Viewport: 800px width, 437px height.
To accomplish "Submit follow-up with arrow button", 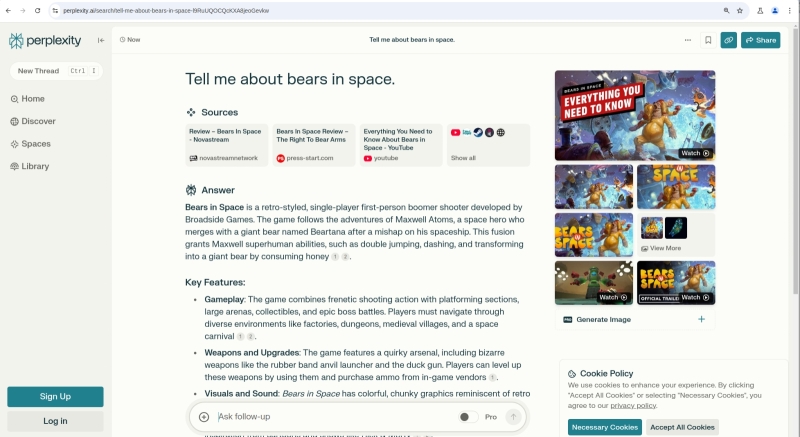I will [x=513, y=417].
